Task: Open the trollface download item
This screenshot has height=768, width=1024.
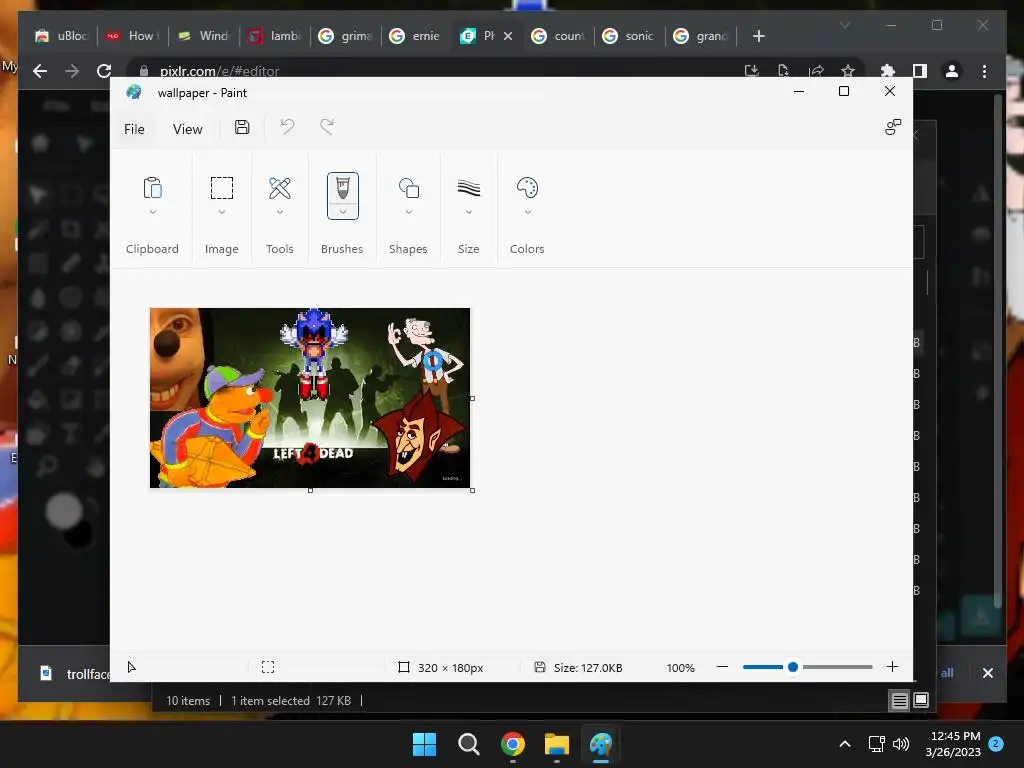Action: [x=73, y=673]
